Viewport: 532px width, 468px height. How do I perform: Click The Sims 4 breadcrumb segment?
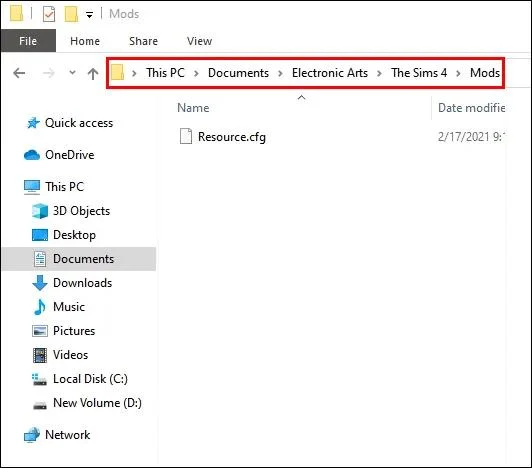coord(419,73)
